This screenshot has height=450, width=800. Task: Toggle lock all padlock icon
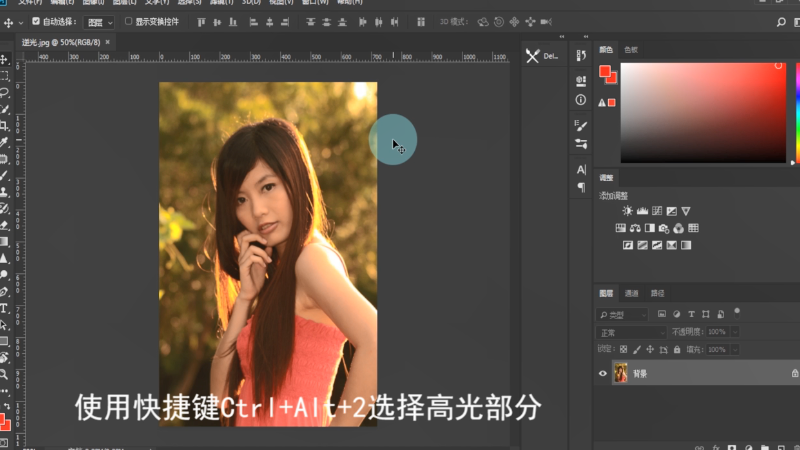677,349
